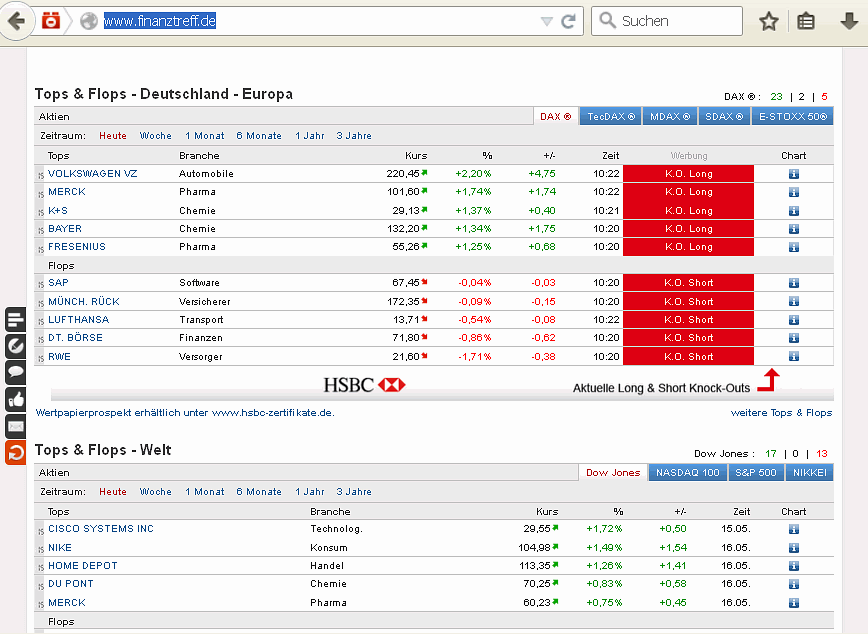Open the DT. BÖRSE stock link
The width and height of the screenshot is (868, 634).
[75, 338]
